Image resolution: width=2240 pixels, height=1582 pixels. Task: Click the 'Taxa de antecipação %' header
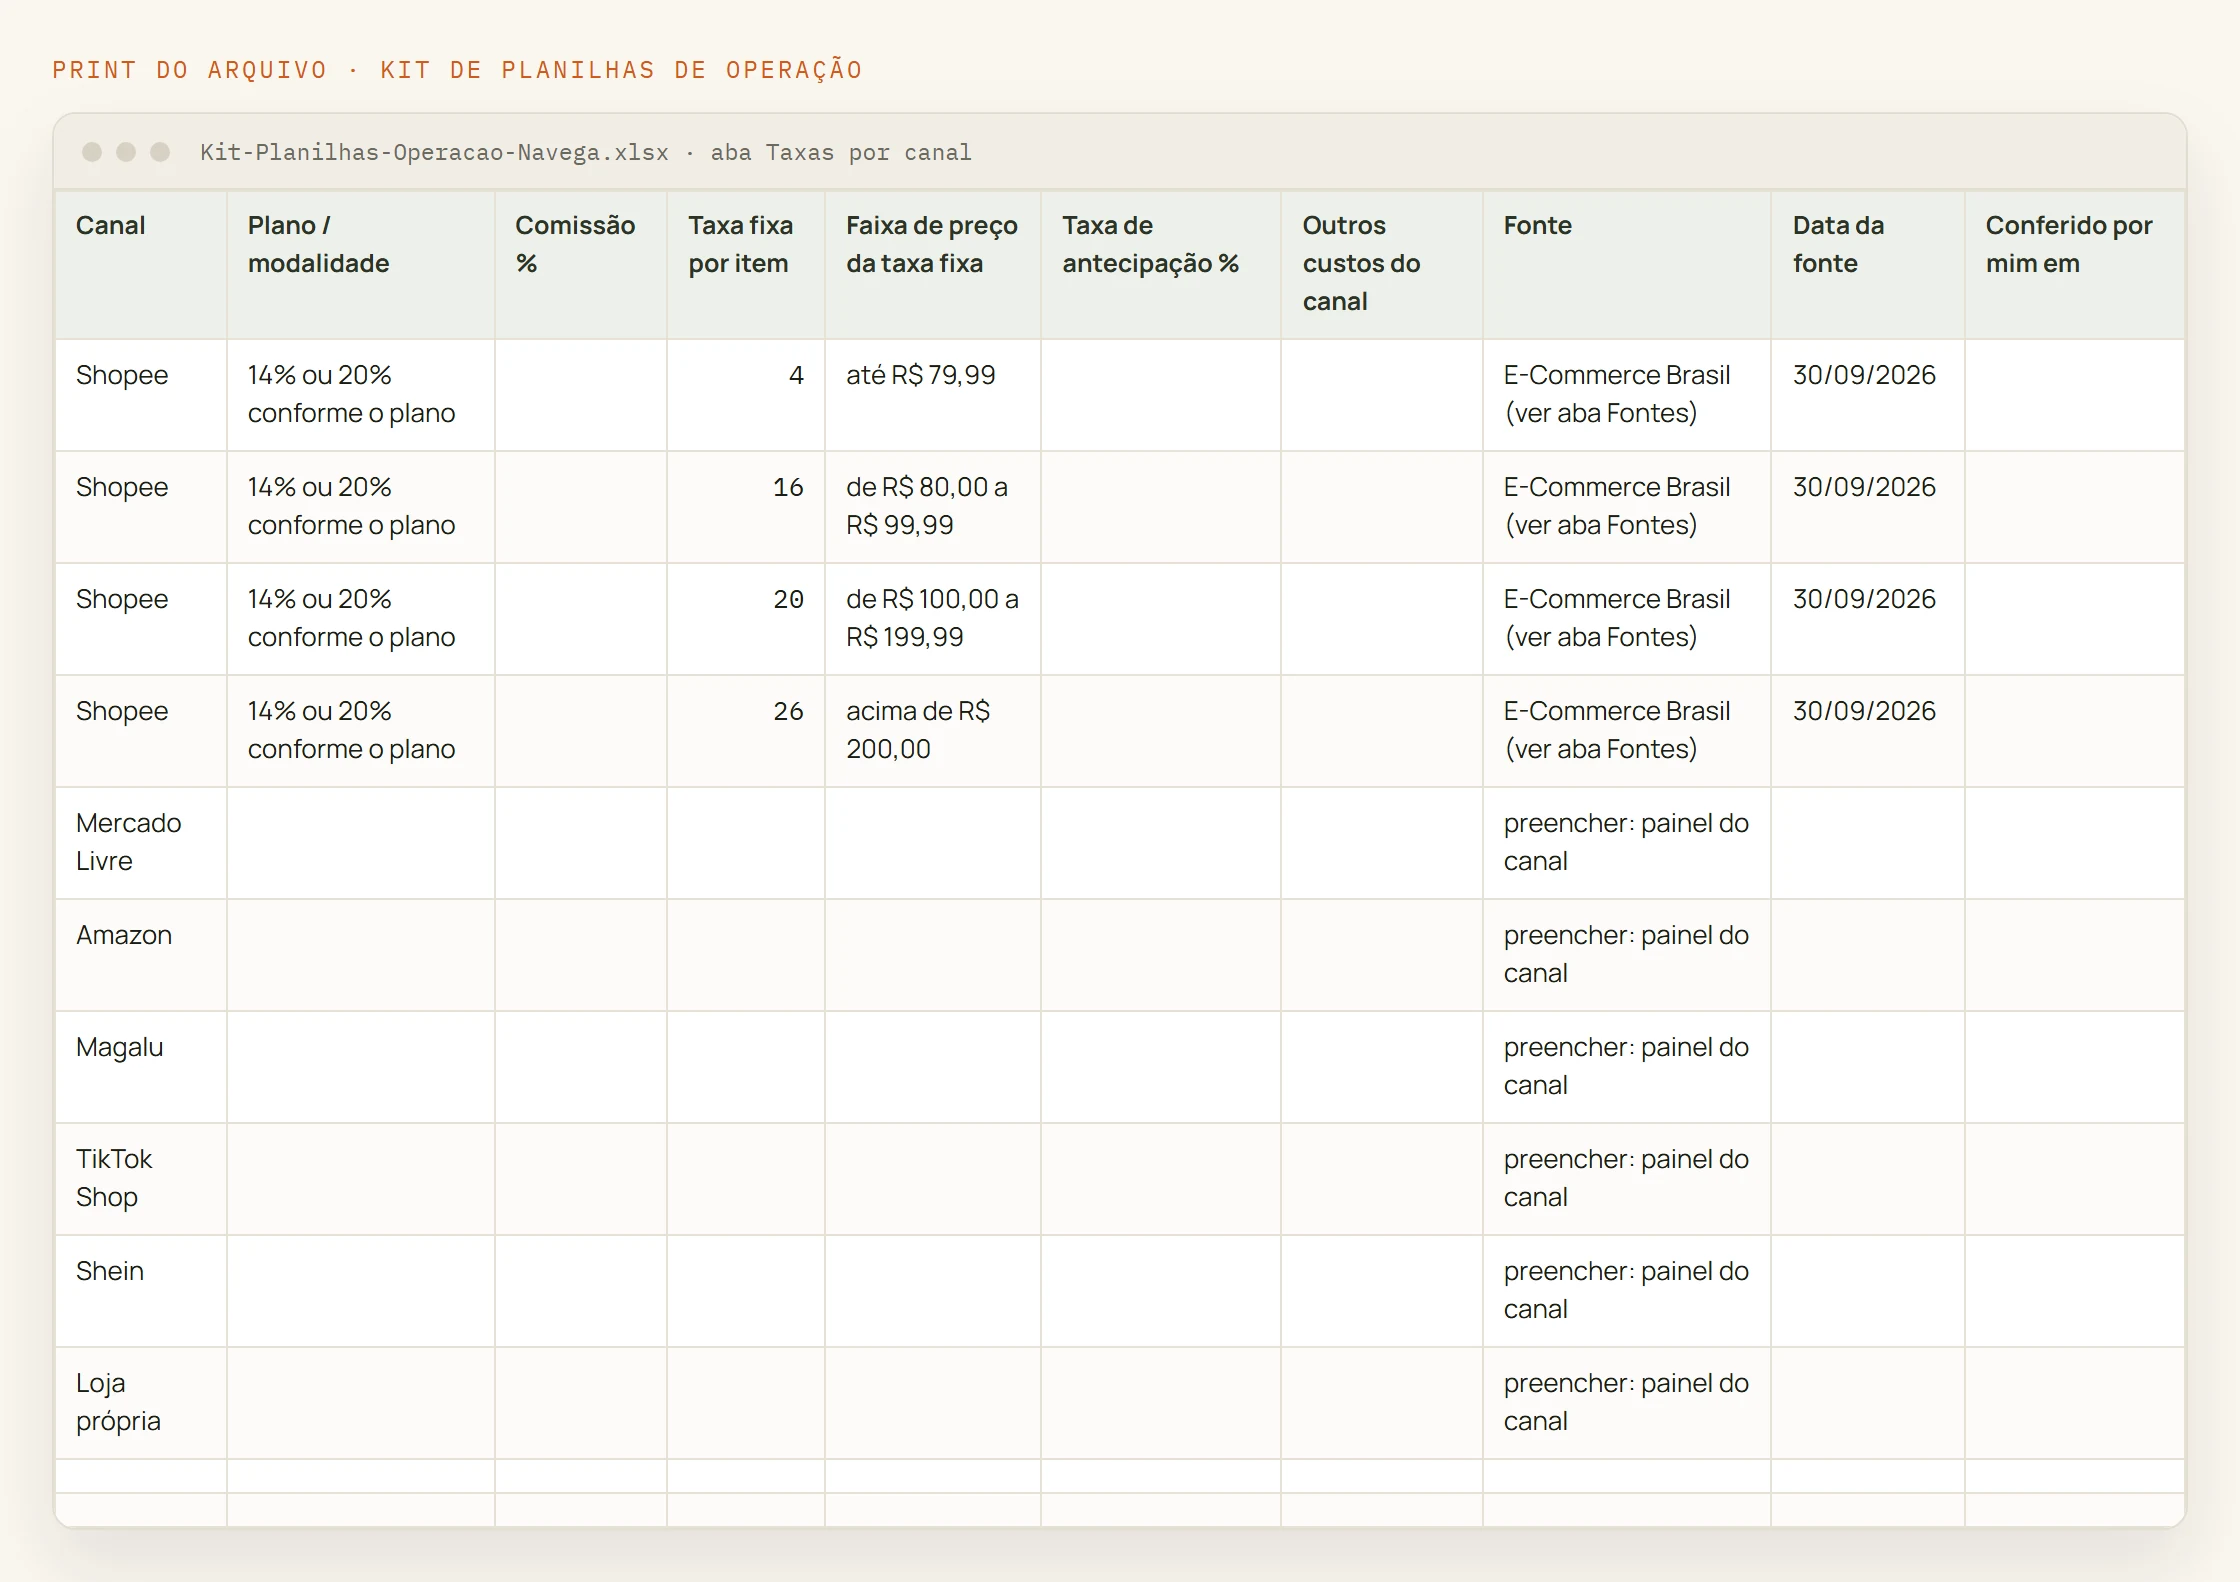[x=1161, y=264]
